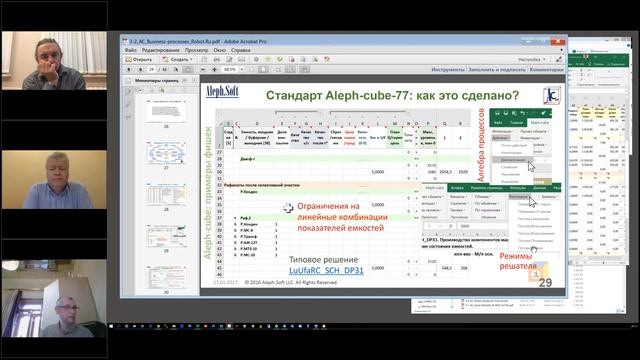
Task: Click the print icon in Acrobat toolbar
Action: point(217,60)
